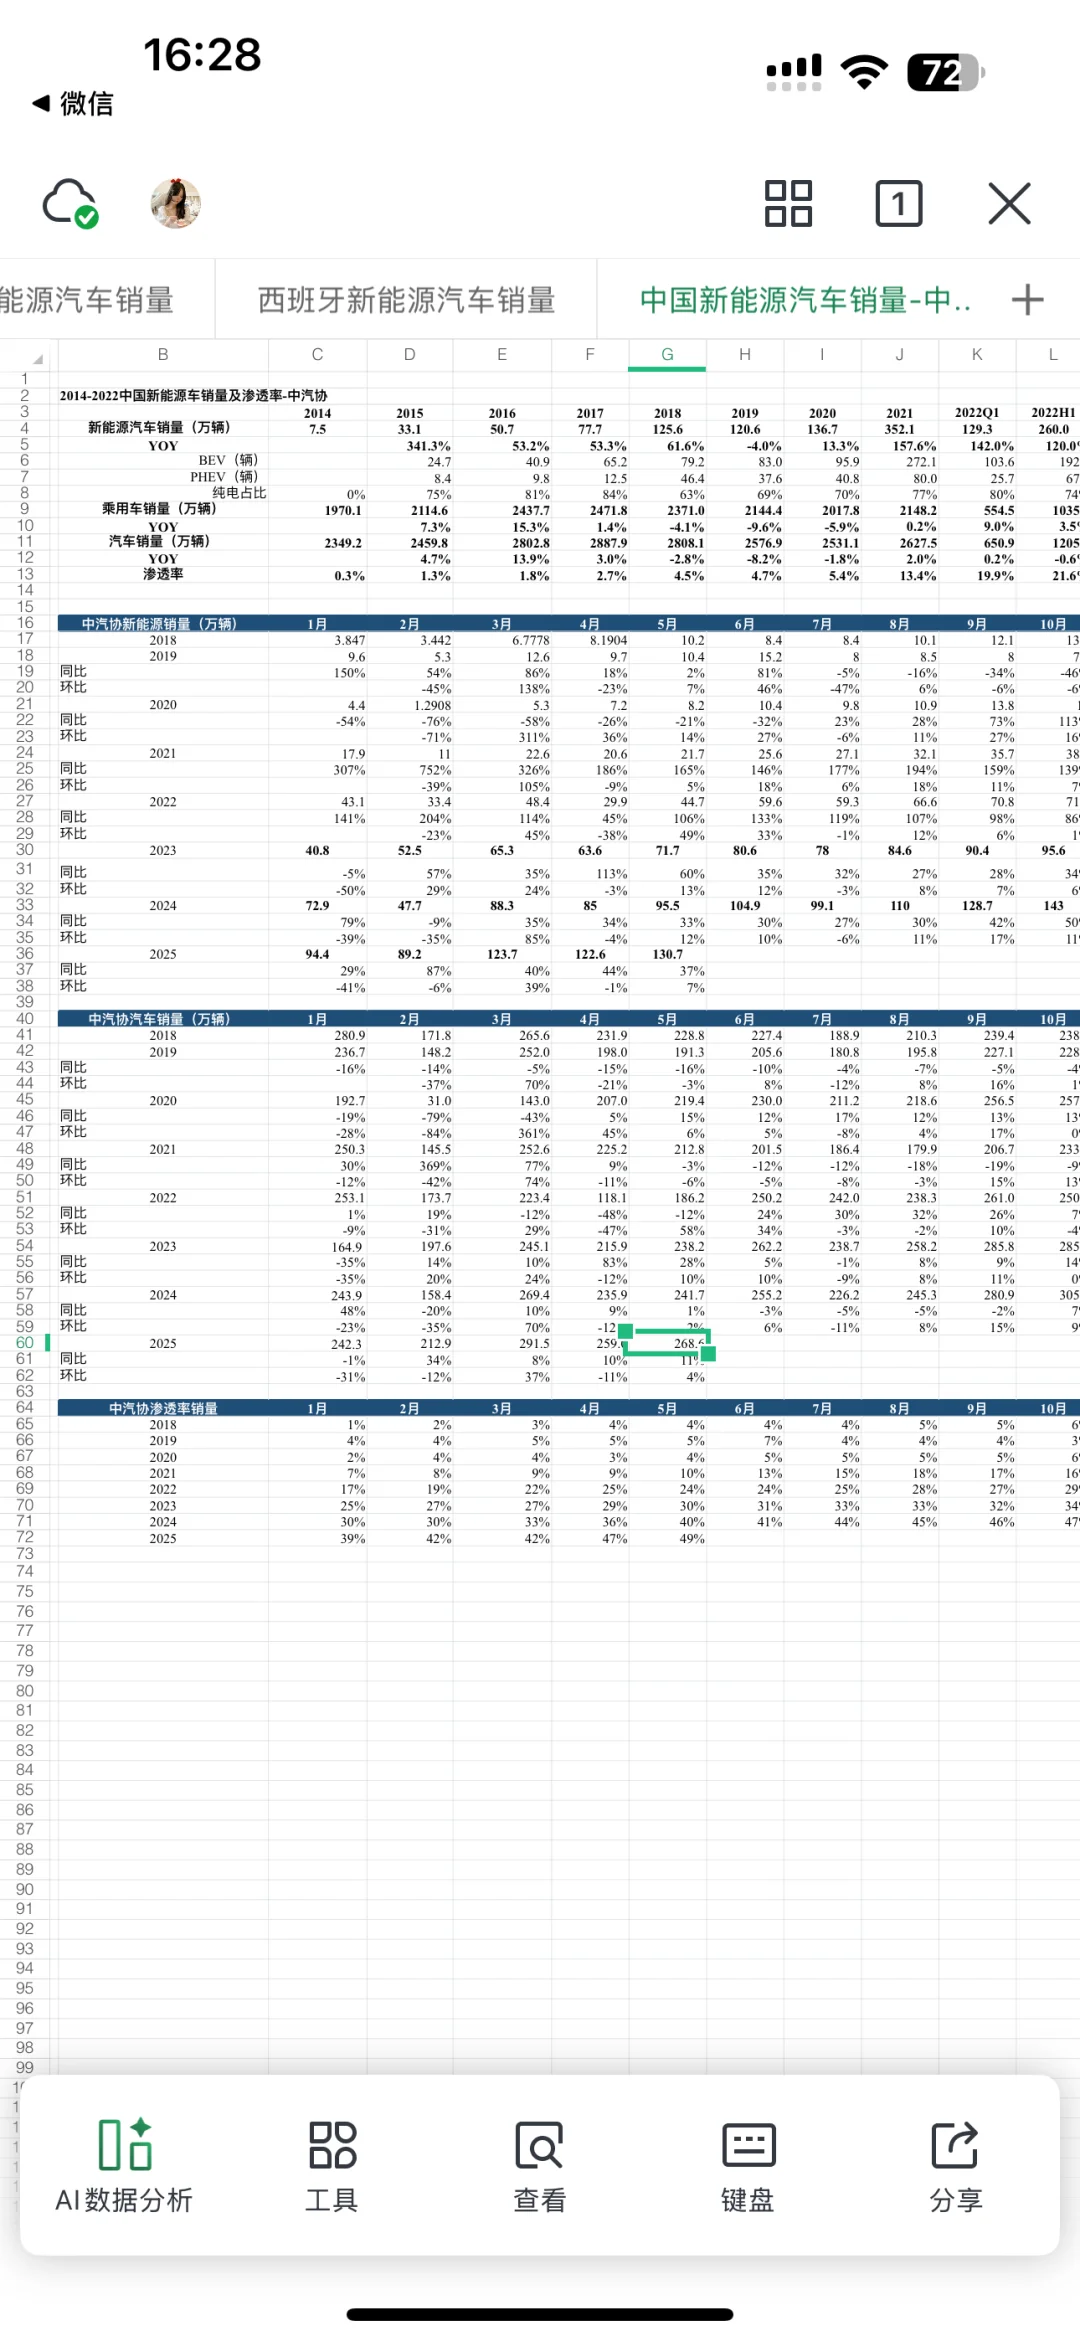Close the spreadsheet with the X icon
1080x2341 pixels.
pyautogui.click(x=1009, y=204)
